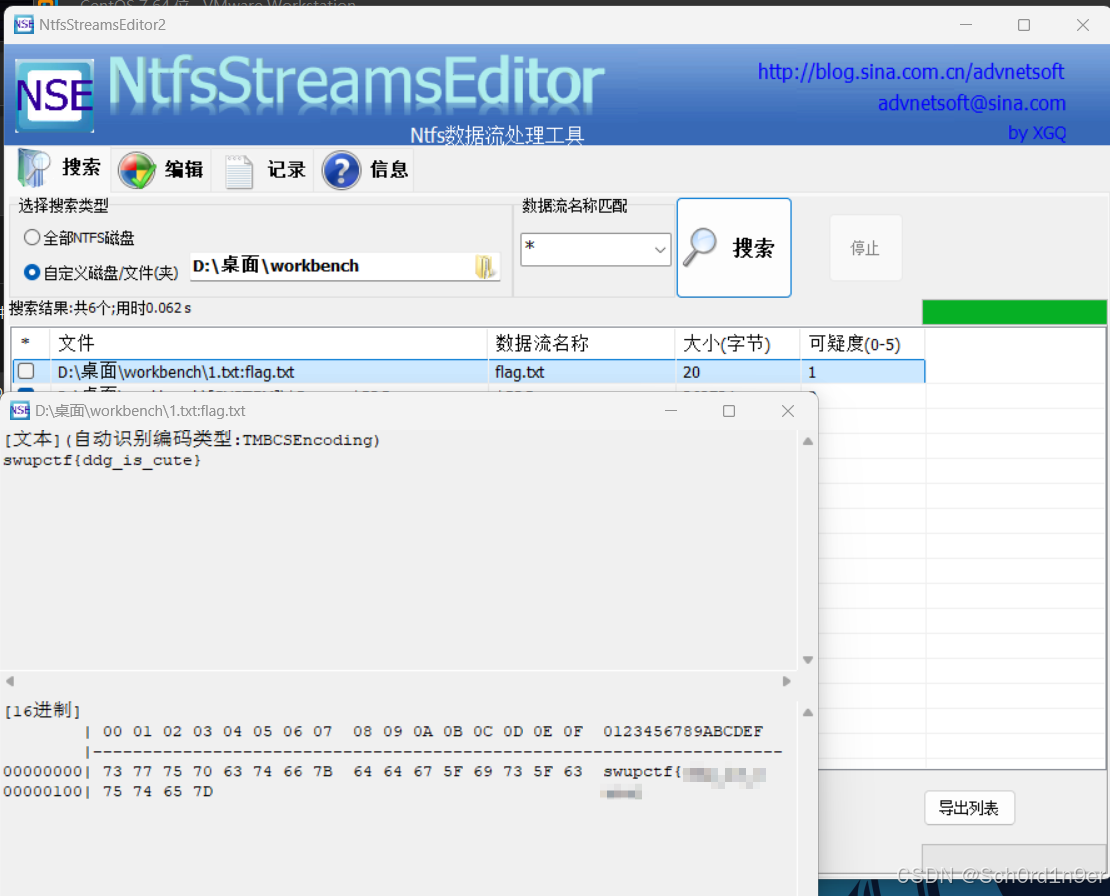Image resolution: width=1110 pixels, height=896 pixels.
Task: Click the swupctf{ddg_is_cute} text line
Action: tap(102, 460)
